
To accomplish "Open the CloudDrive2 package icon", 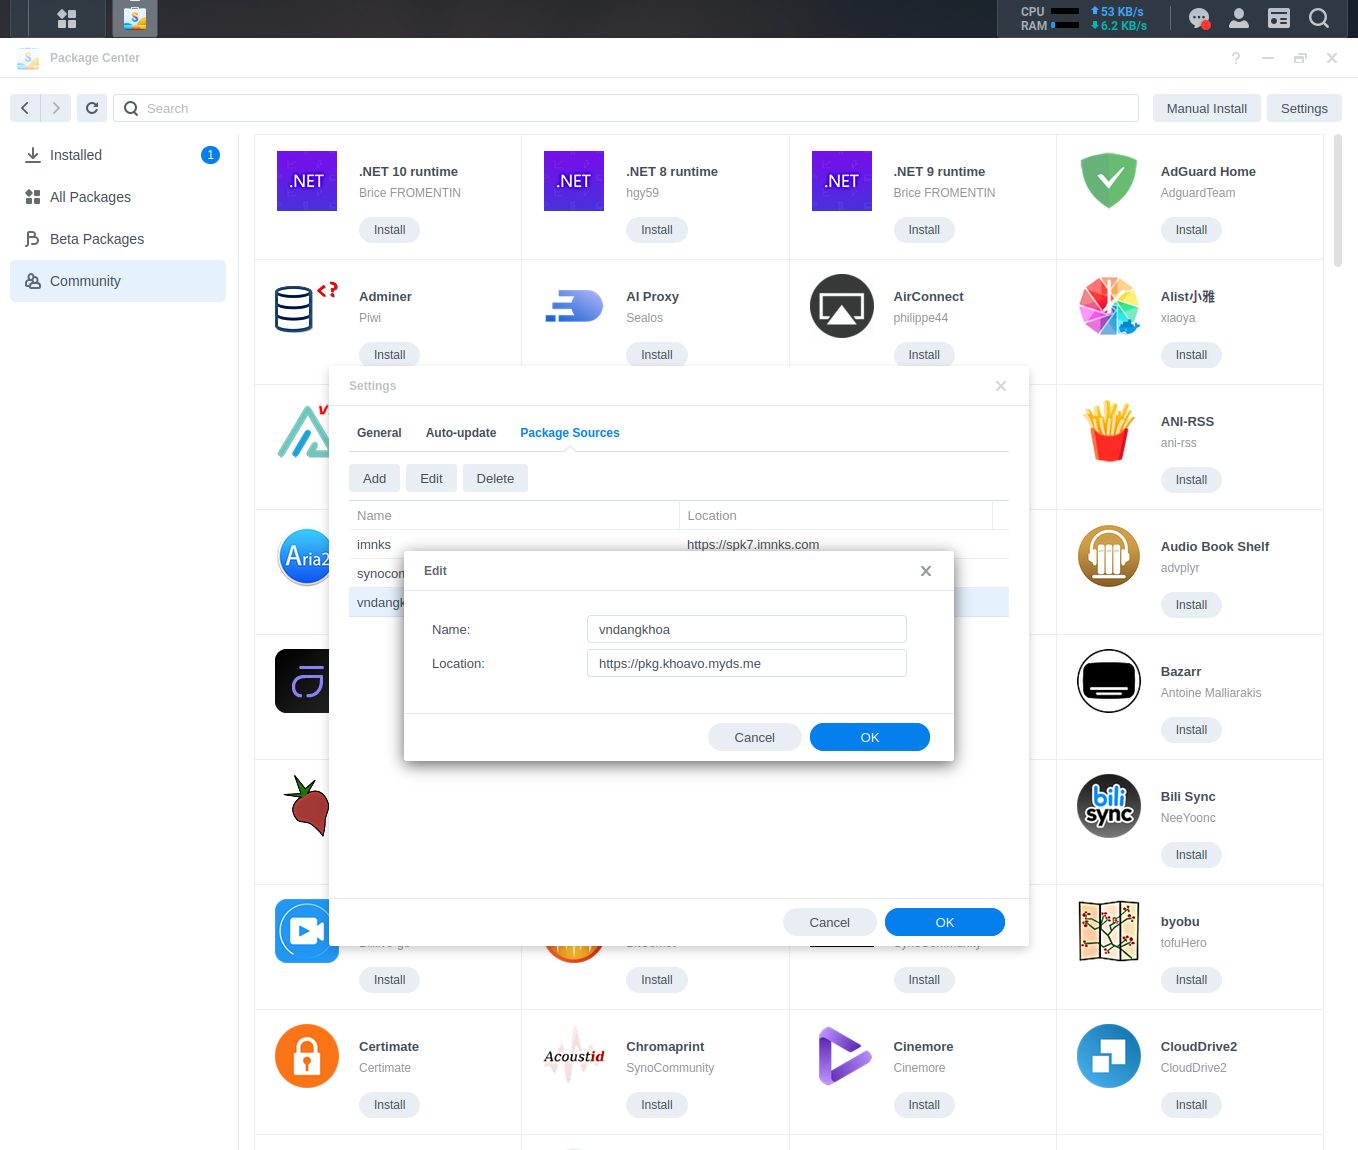I will [x=1109, y=1056].
